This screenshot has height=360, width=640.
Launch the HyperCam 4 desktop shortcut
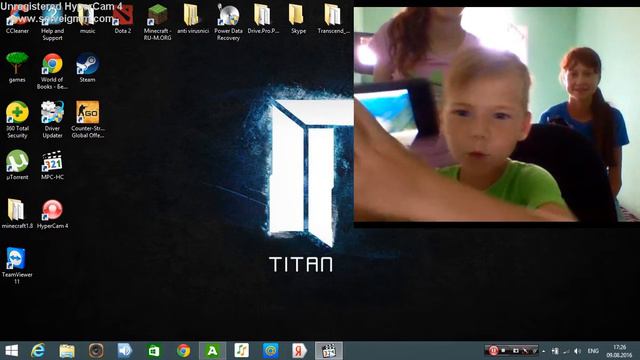click(52, 214)
